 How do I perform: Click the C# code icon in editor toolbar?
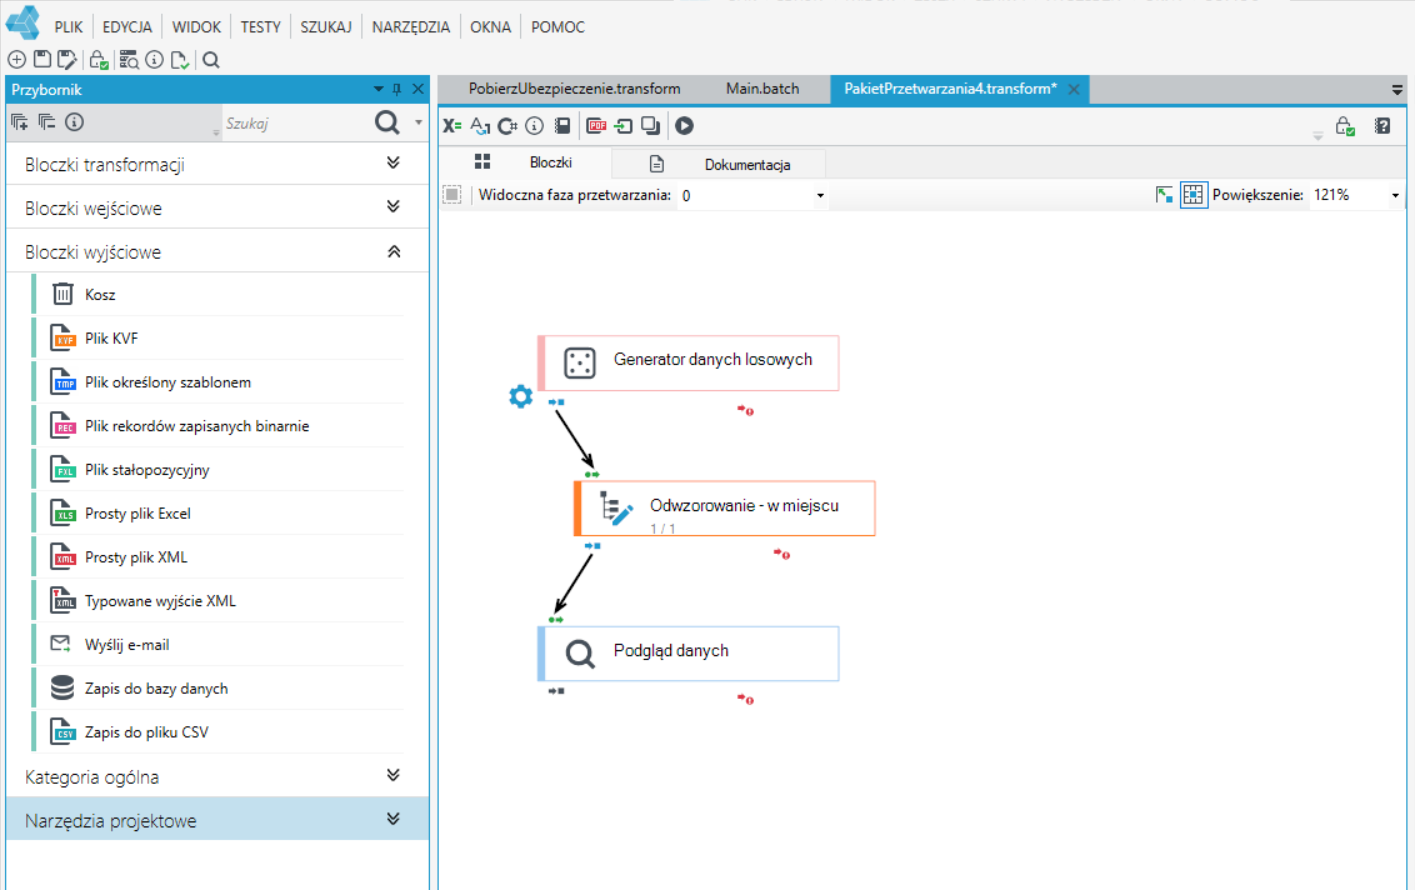[508, 126]
